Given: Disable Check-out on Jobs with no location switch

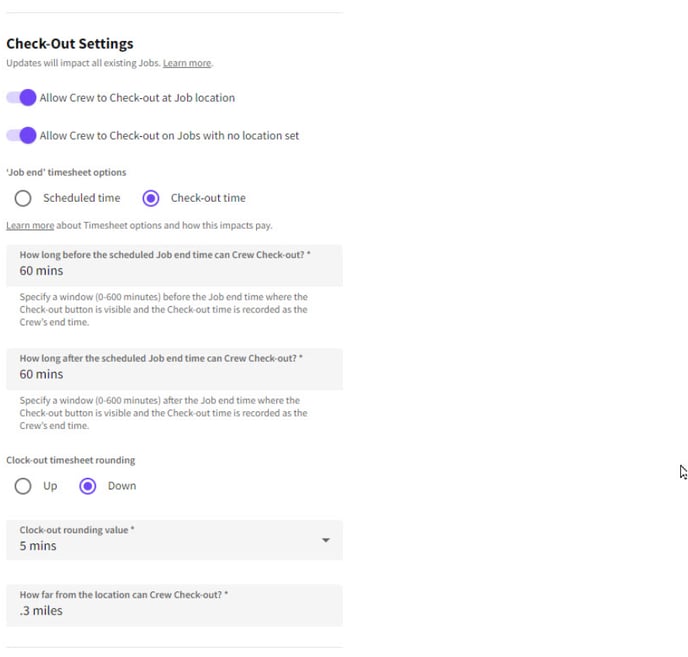Looking at the screenshot, I should click(21, 135).
